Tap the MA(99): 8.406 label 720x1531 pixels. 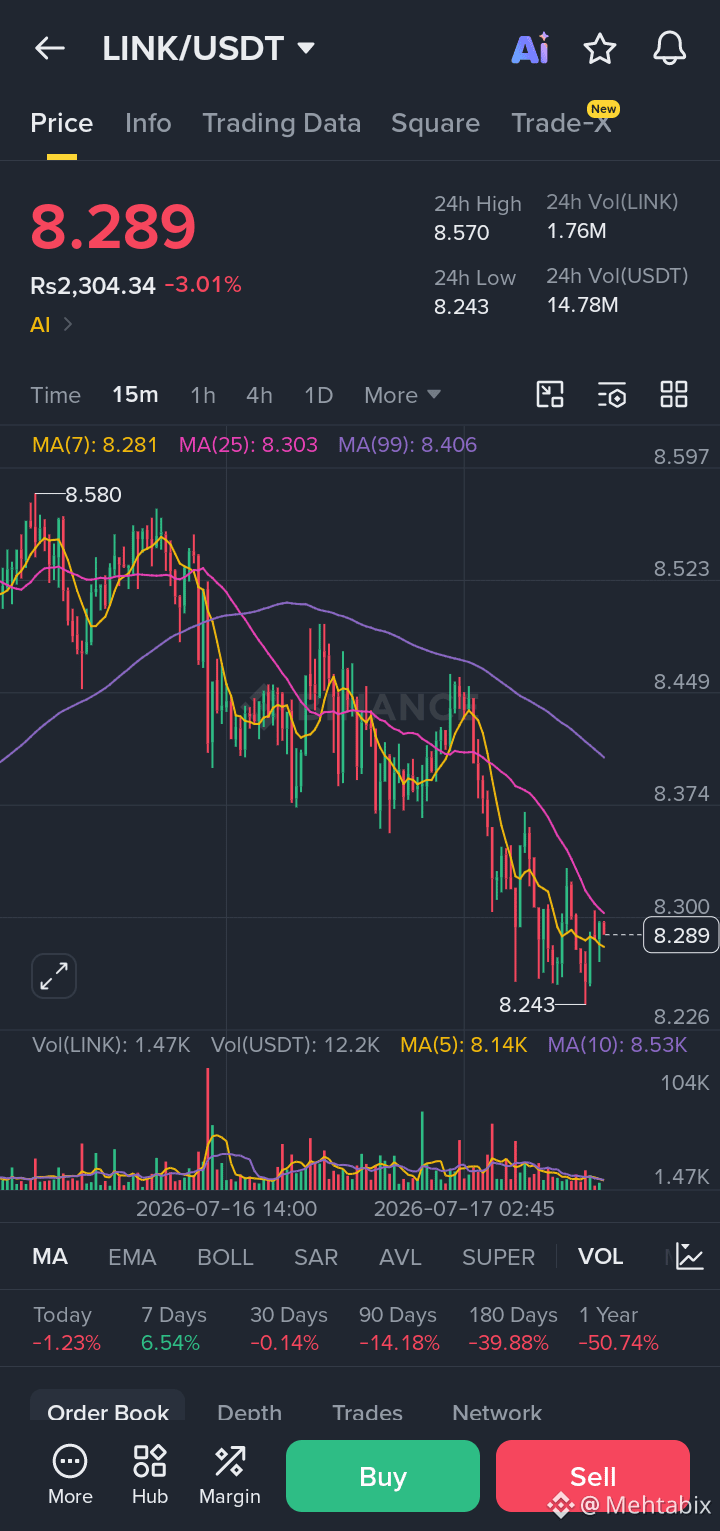[408, 445]
